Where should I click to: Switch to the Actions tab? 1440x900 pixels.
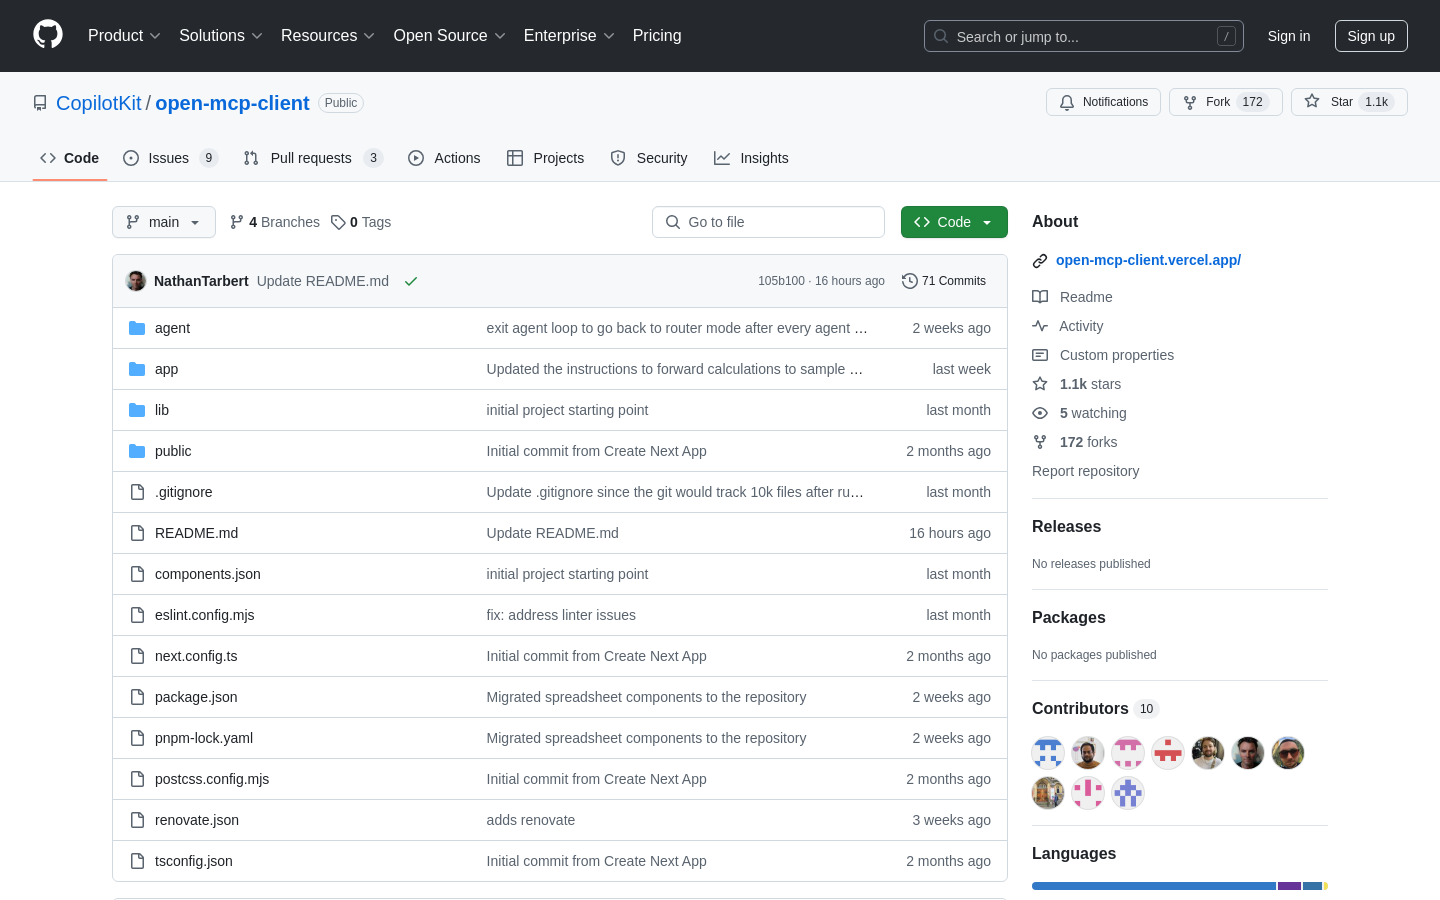pyautogui.click(x=444, y=158)
